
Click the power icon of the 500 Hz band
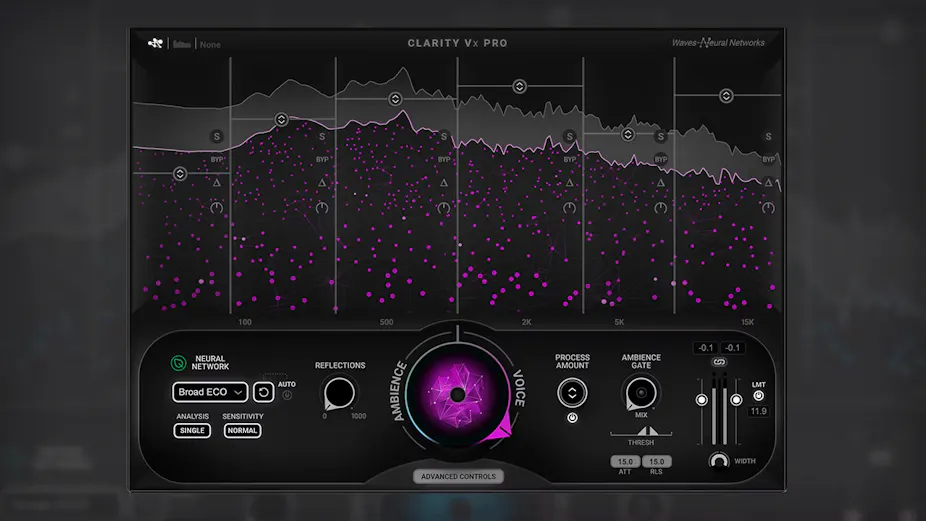coord(444,208)
